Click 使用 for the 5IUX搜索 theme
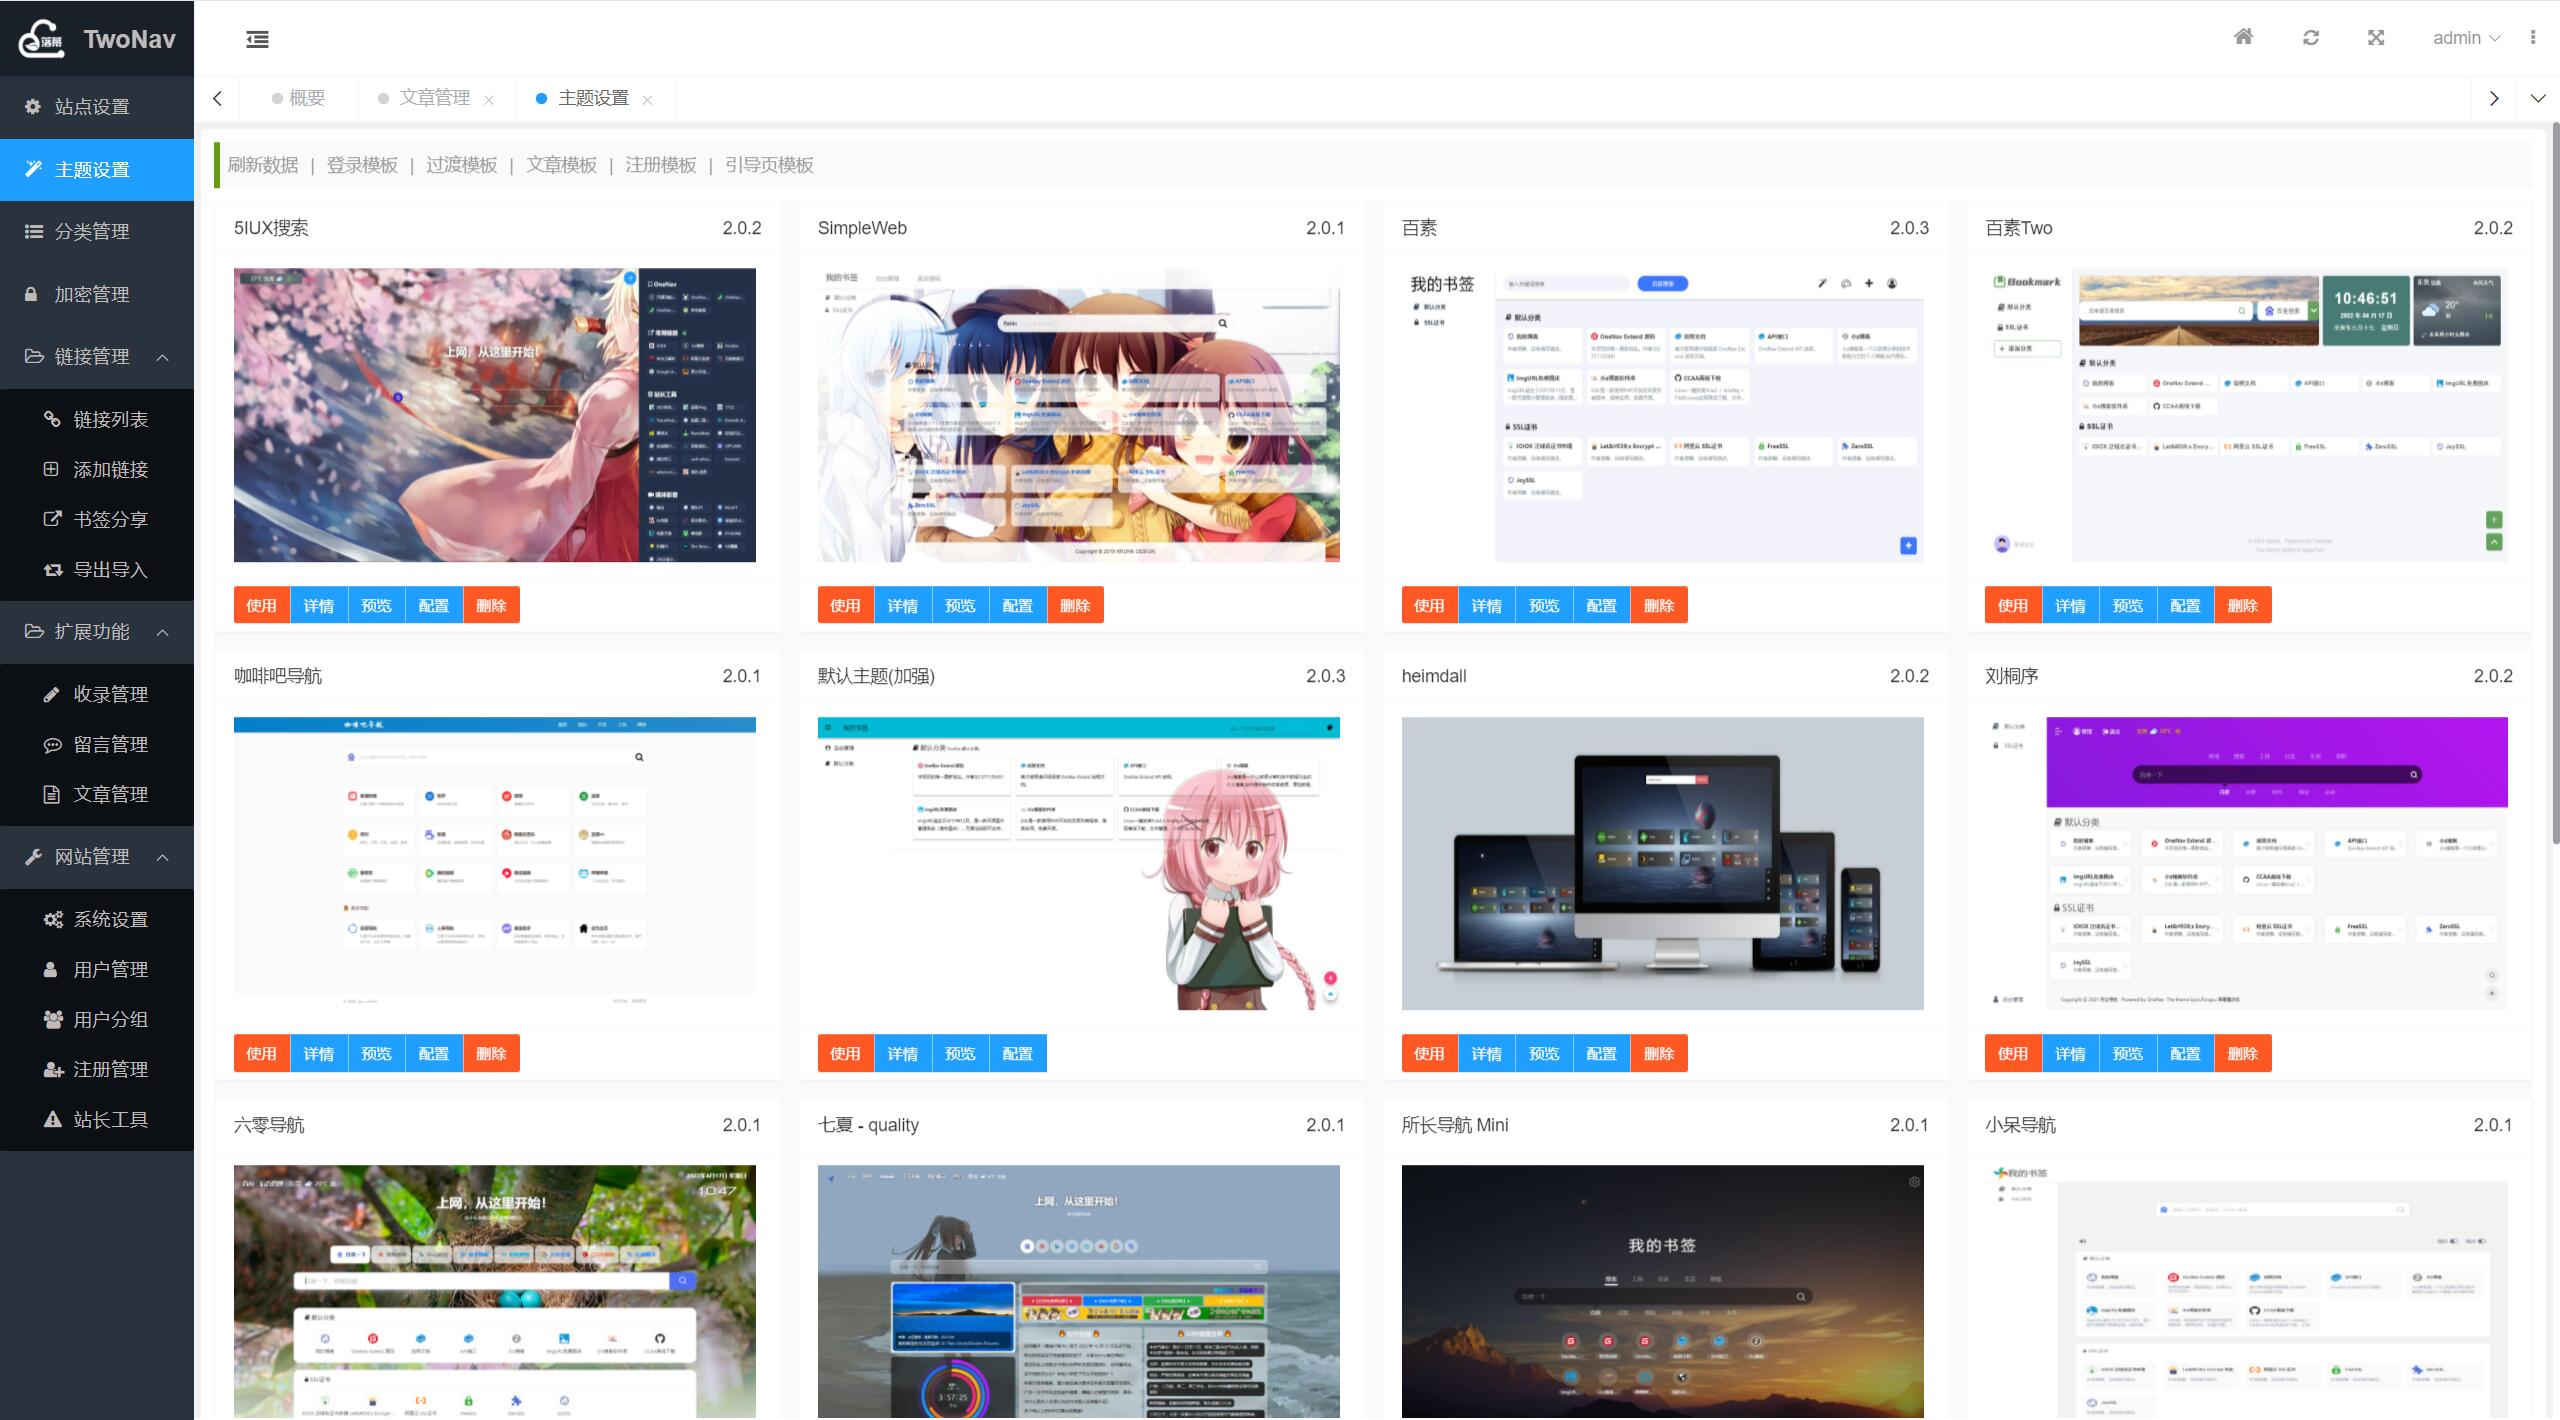This screenshot has height=1420, width=2560. 262,605
